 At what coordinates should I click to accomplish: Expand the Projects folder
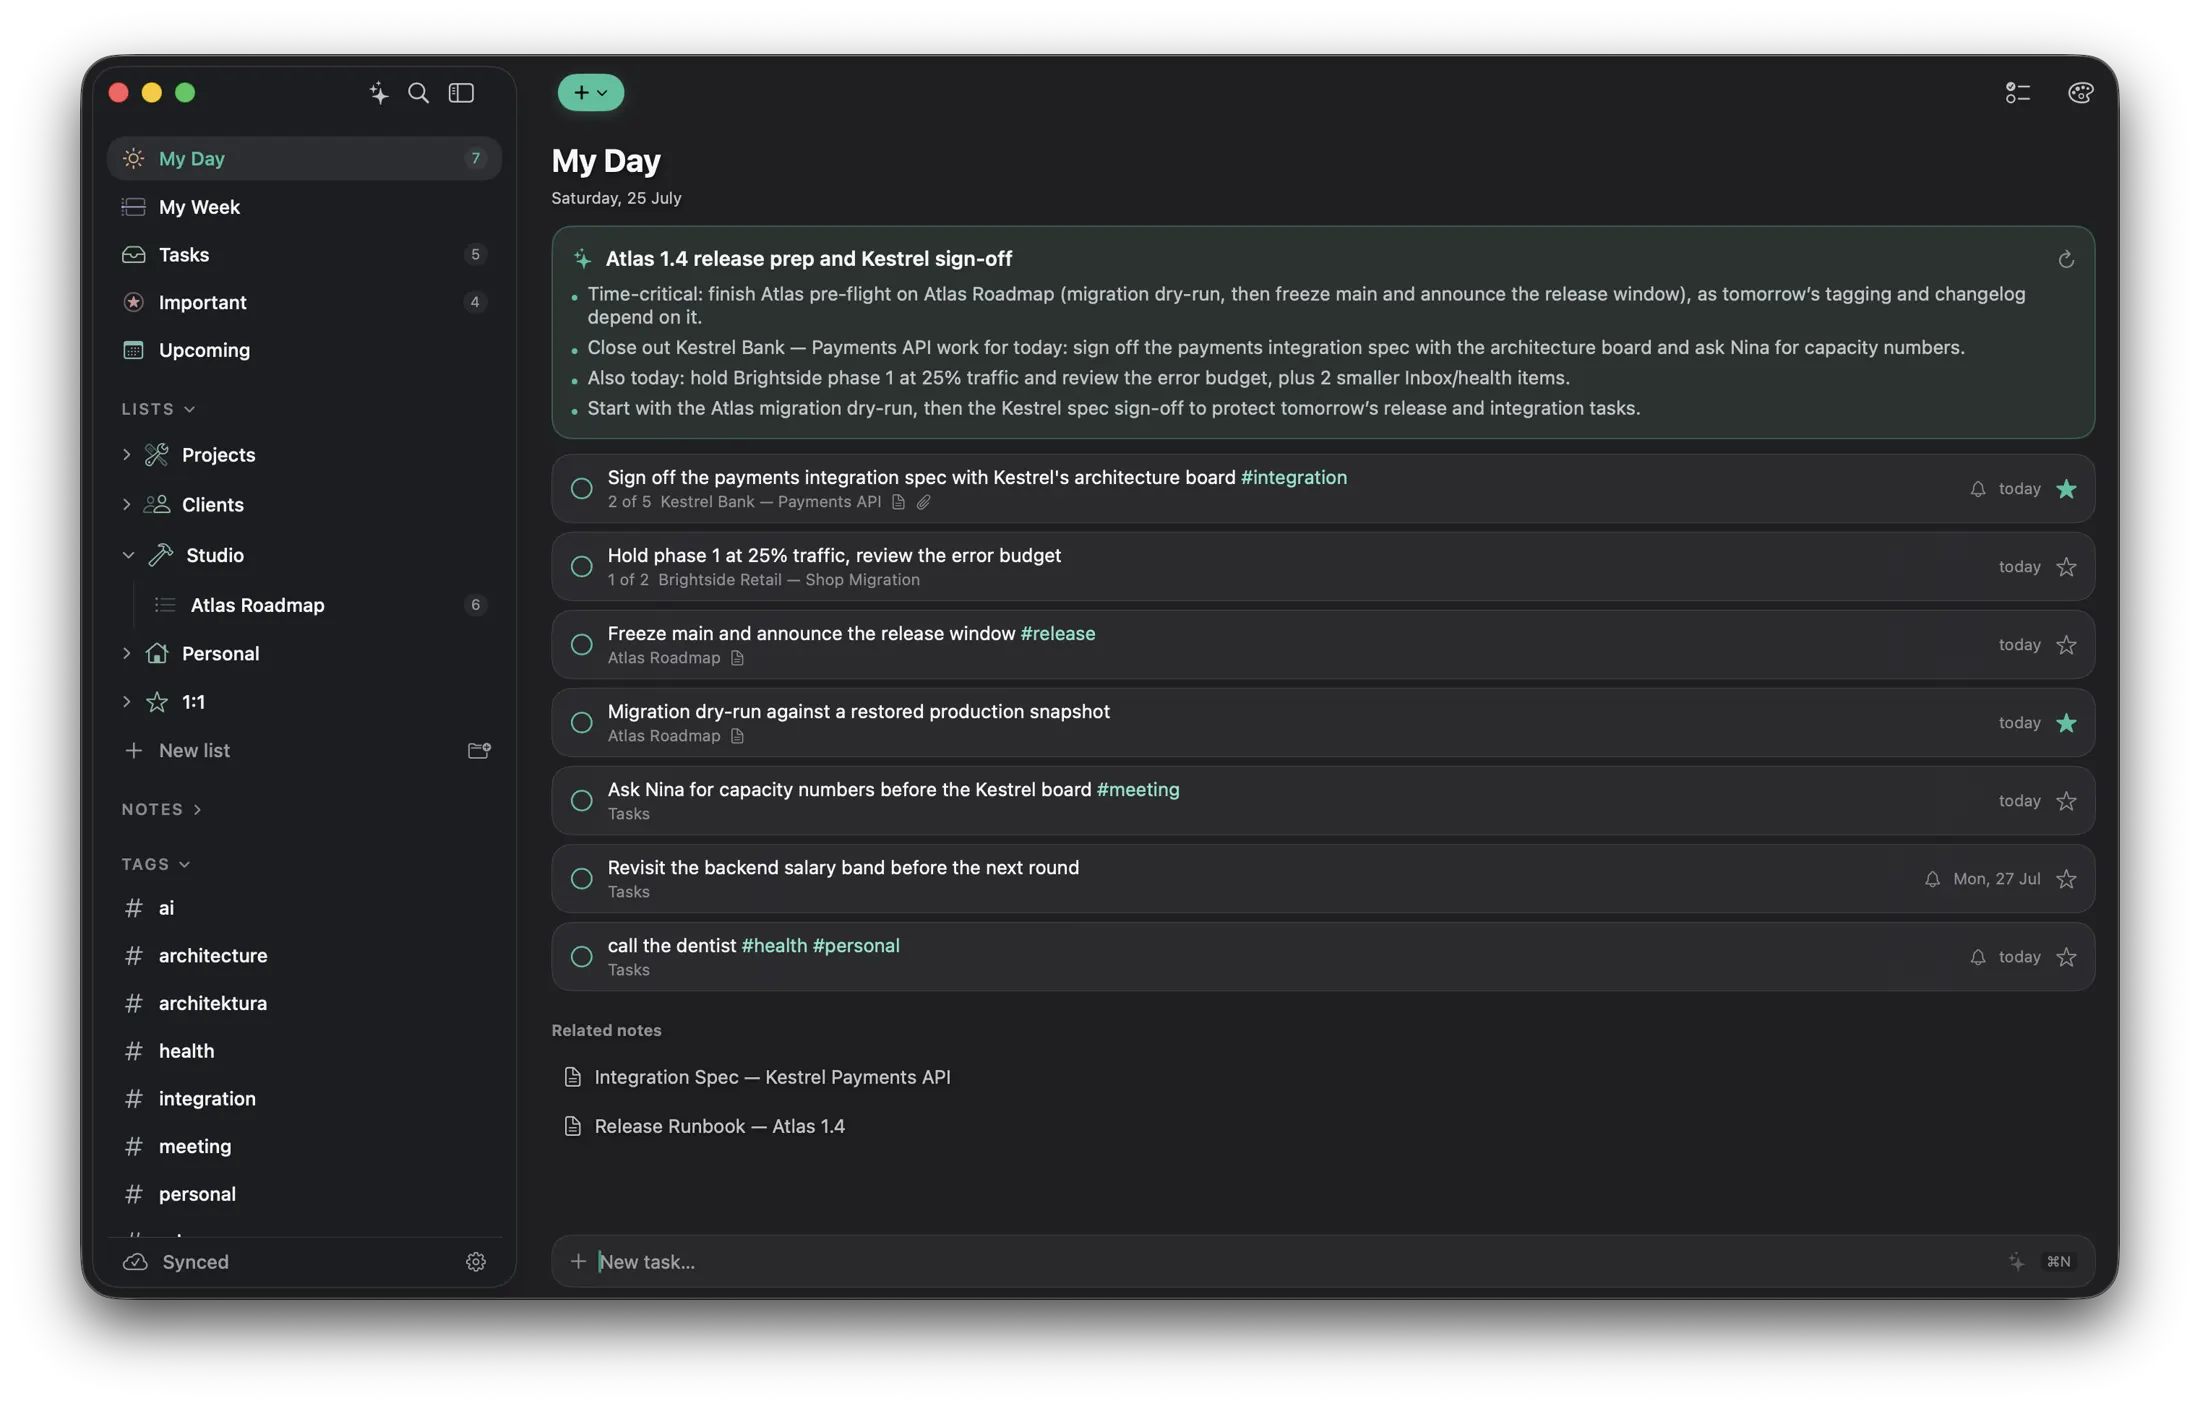point(126,455)
